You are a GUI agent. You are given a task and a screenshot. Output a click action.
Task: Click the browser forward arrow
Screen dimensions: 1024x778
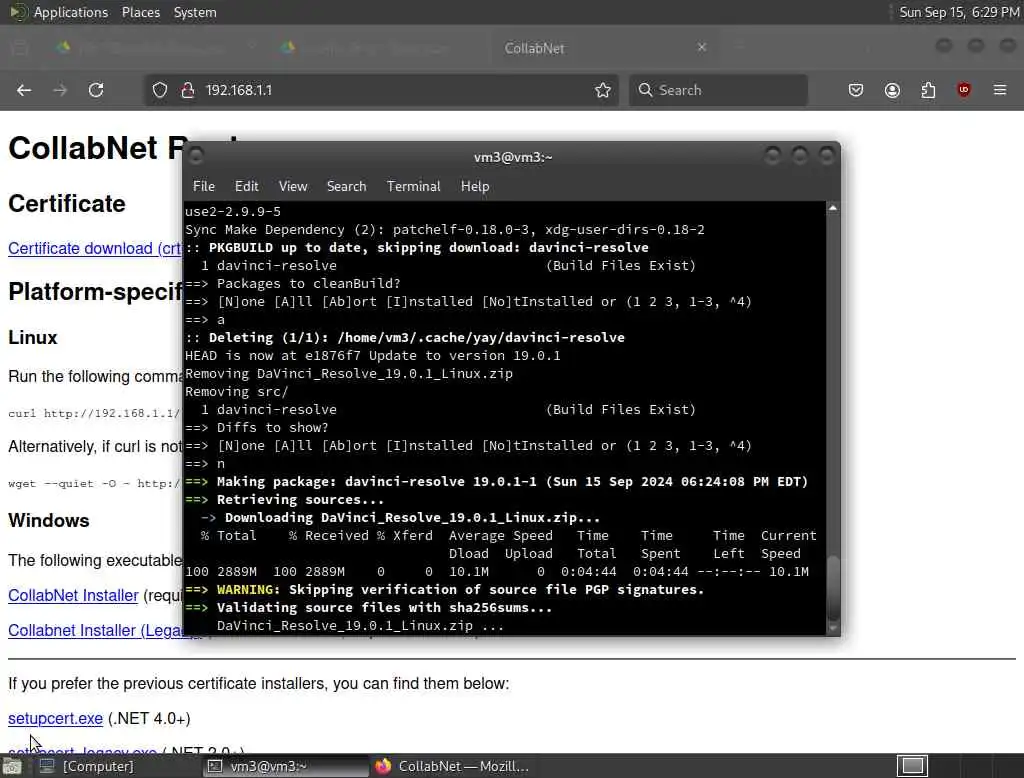[60, 90]
